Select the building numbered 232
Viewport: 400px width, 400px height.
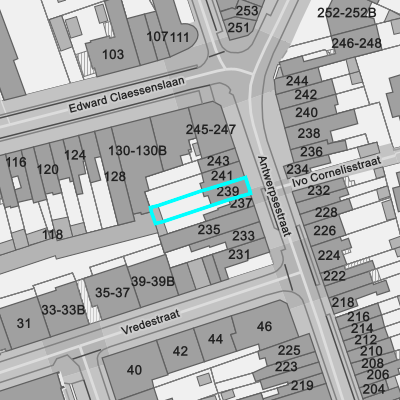319,190
